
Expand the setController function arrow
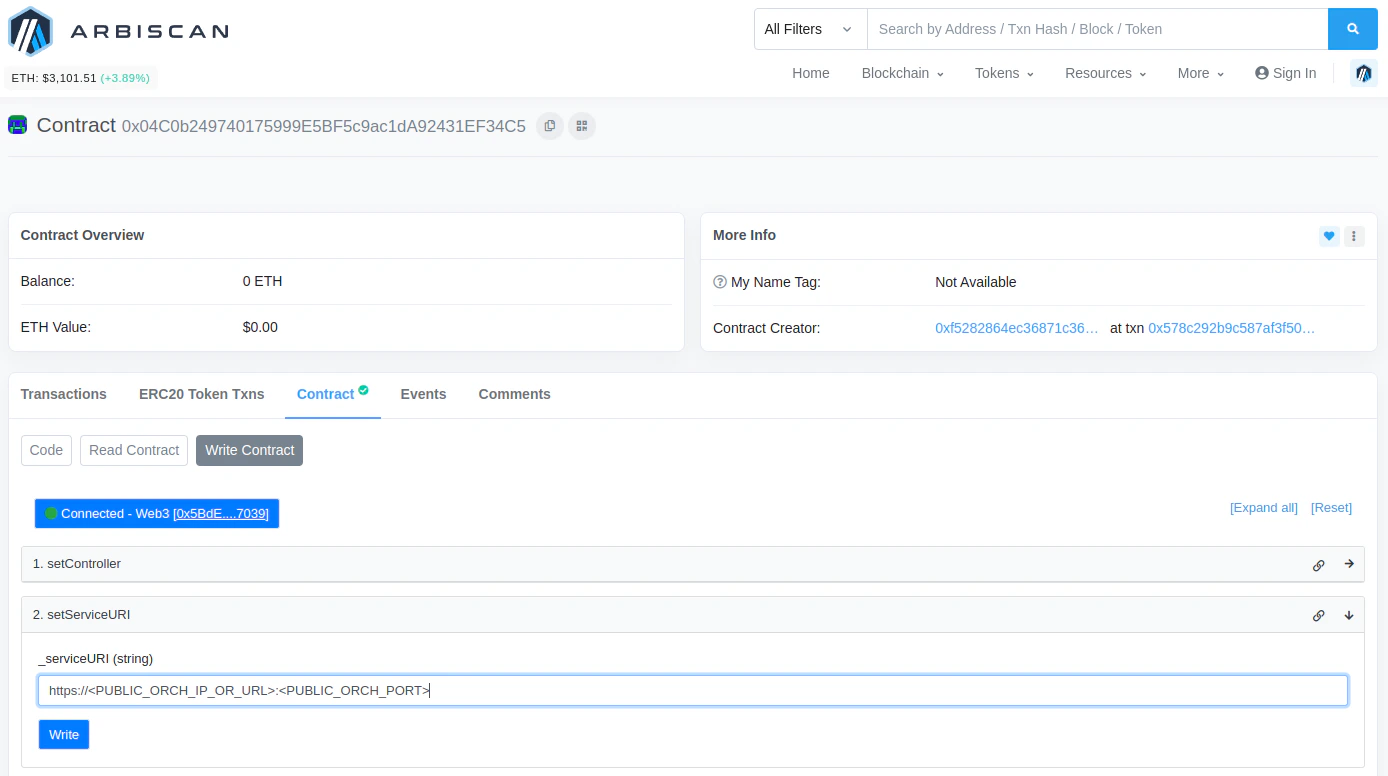(x=1349, y=564)
